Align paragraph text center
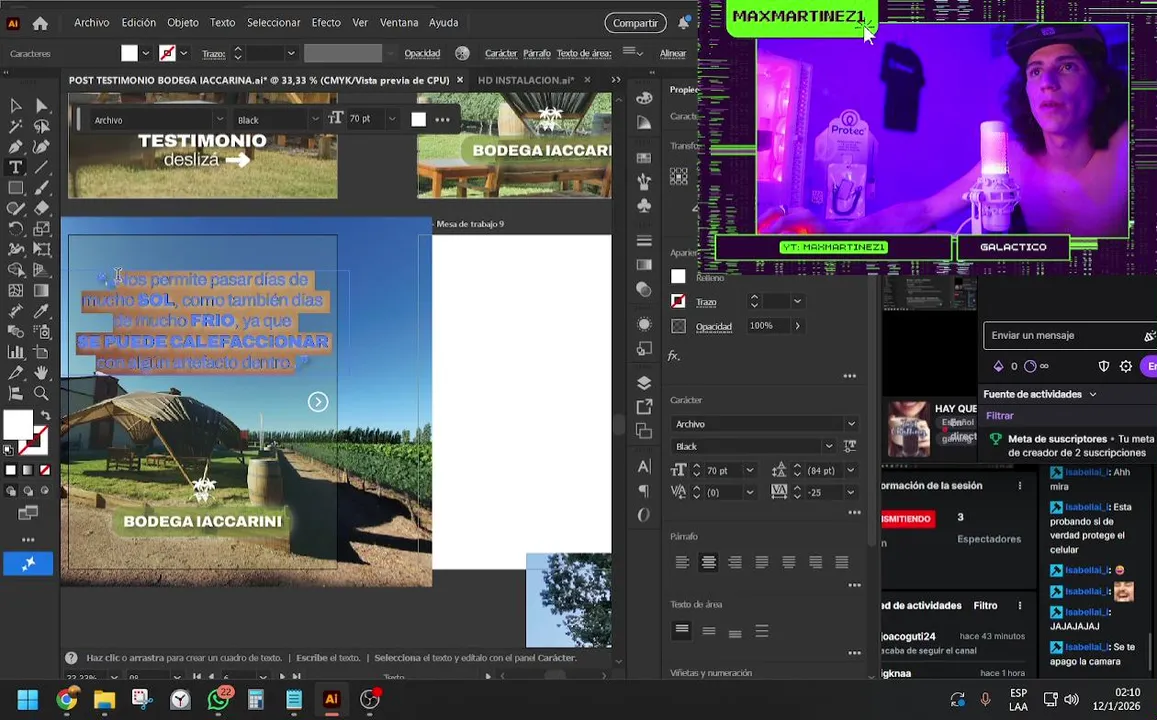 [x=708, y=562]
